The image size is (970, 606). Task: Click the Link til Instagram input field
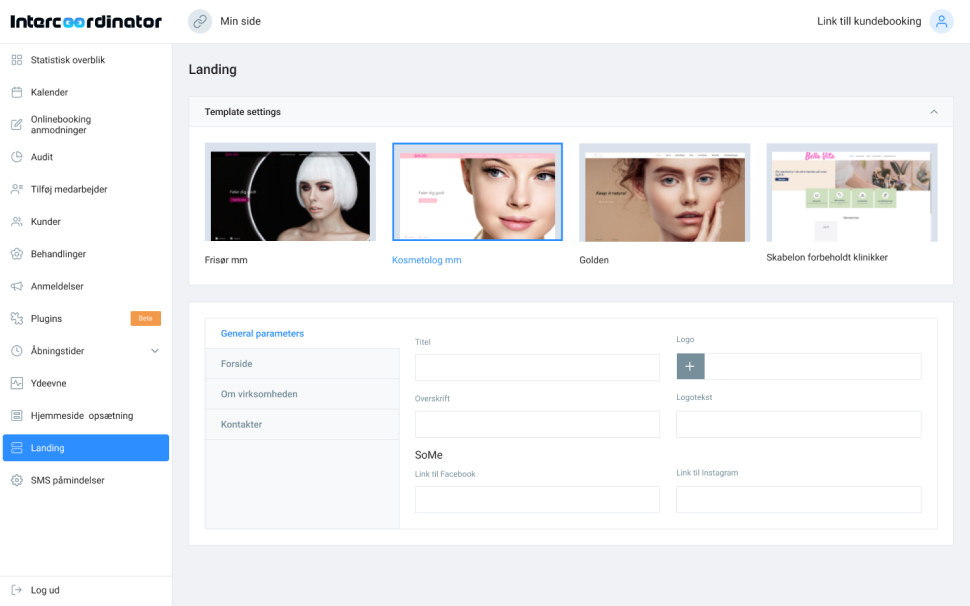tap(799, 500)
